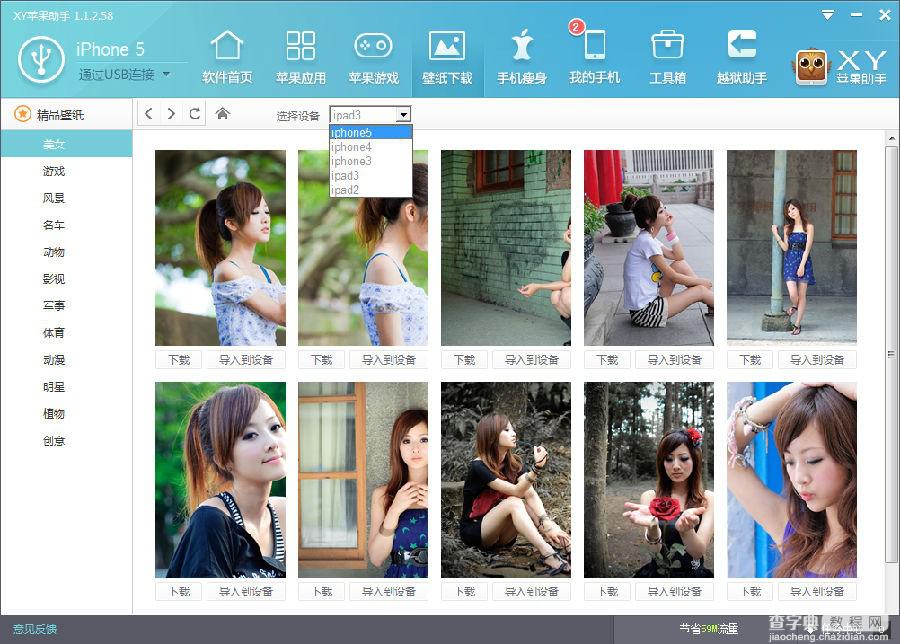Open the 工具箱 toolbox icon
Image resolution: width=900 pixels, height=644 pixels.
(667, 45)
